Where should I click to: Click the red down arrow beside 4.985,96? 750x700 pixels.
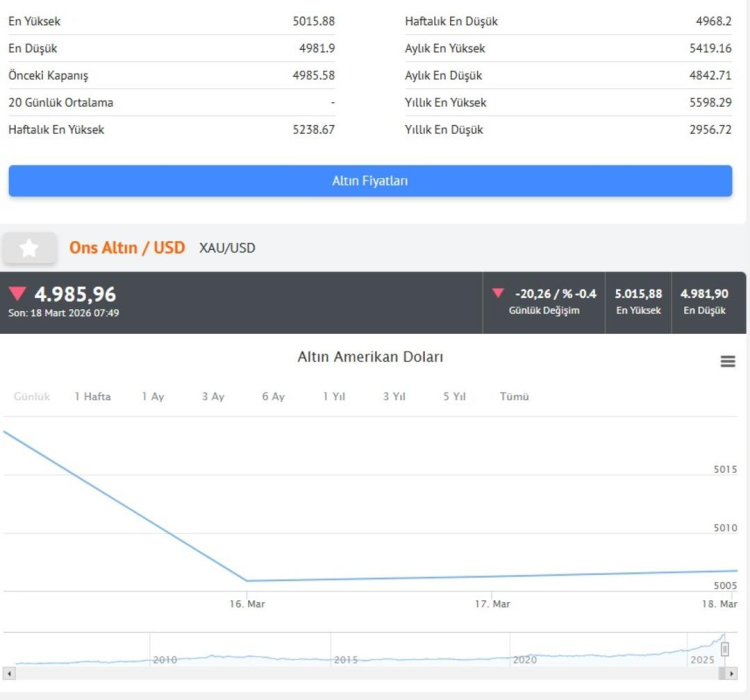(x=17, y=294)
